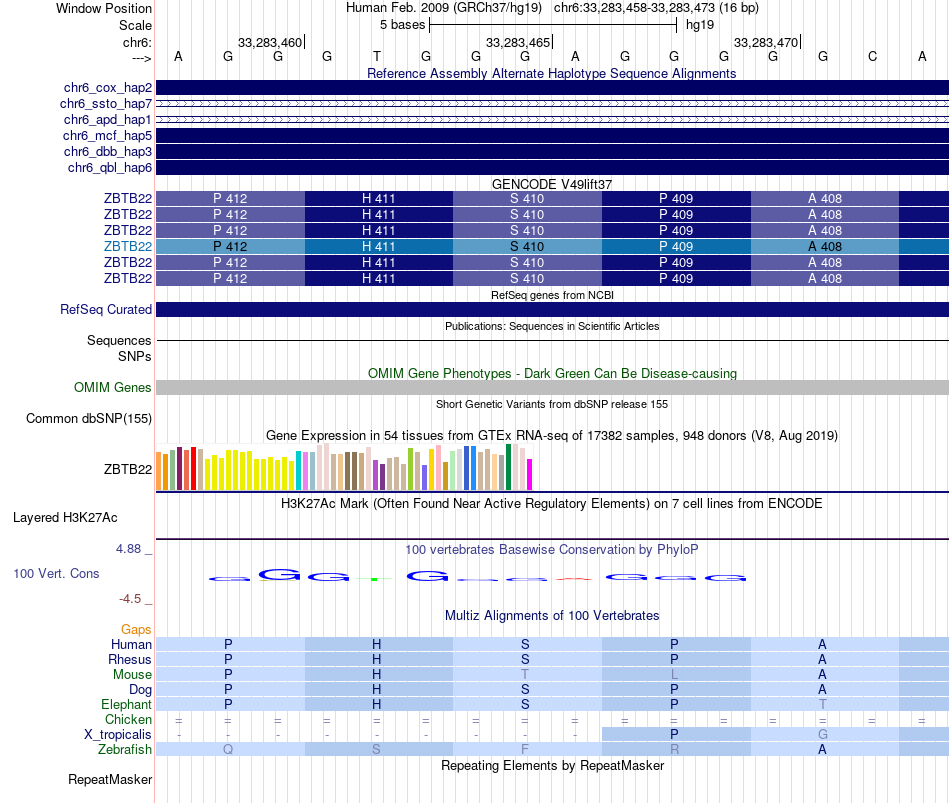950x803 pixels.
Task: Select the highlighted light-blue ZBTB22 transcript label
Action: coord(128,246)
